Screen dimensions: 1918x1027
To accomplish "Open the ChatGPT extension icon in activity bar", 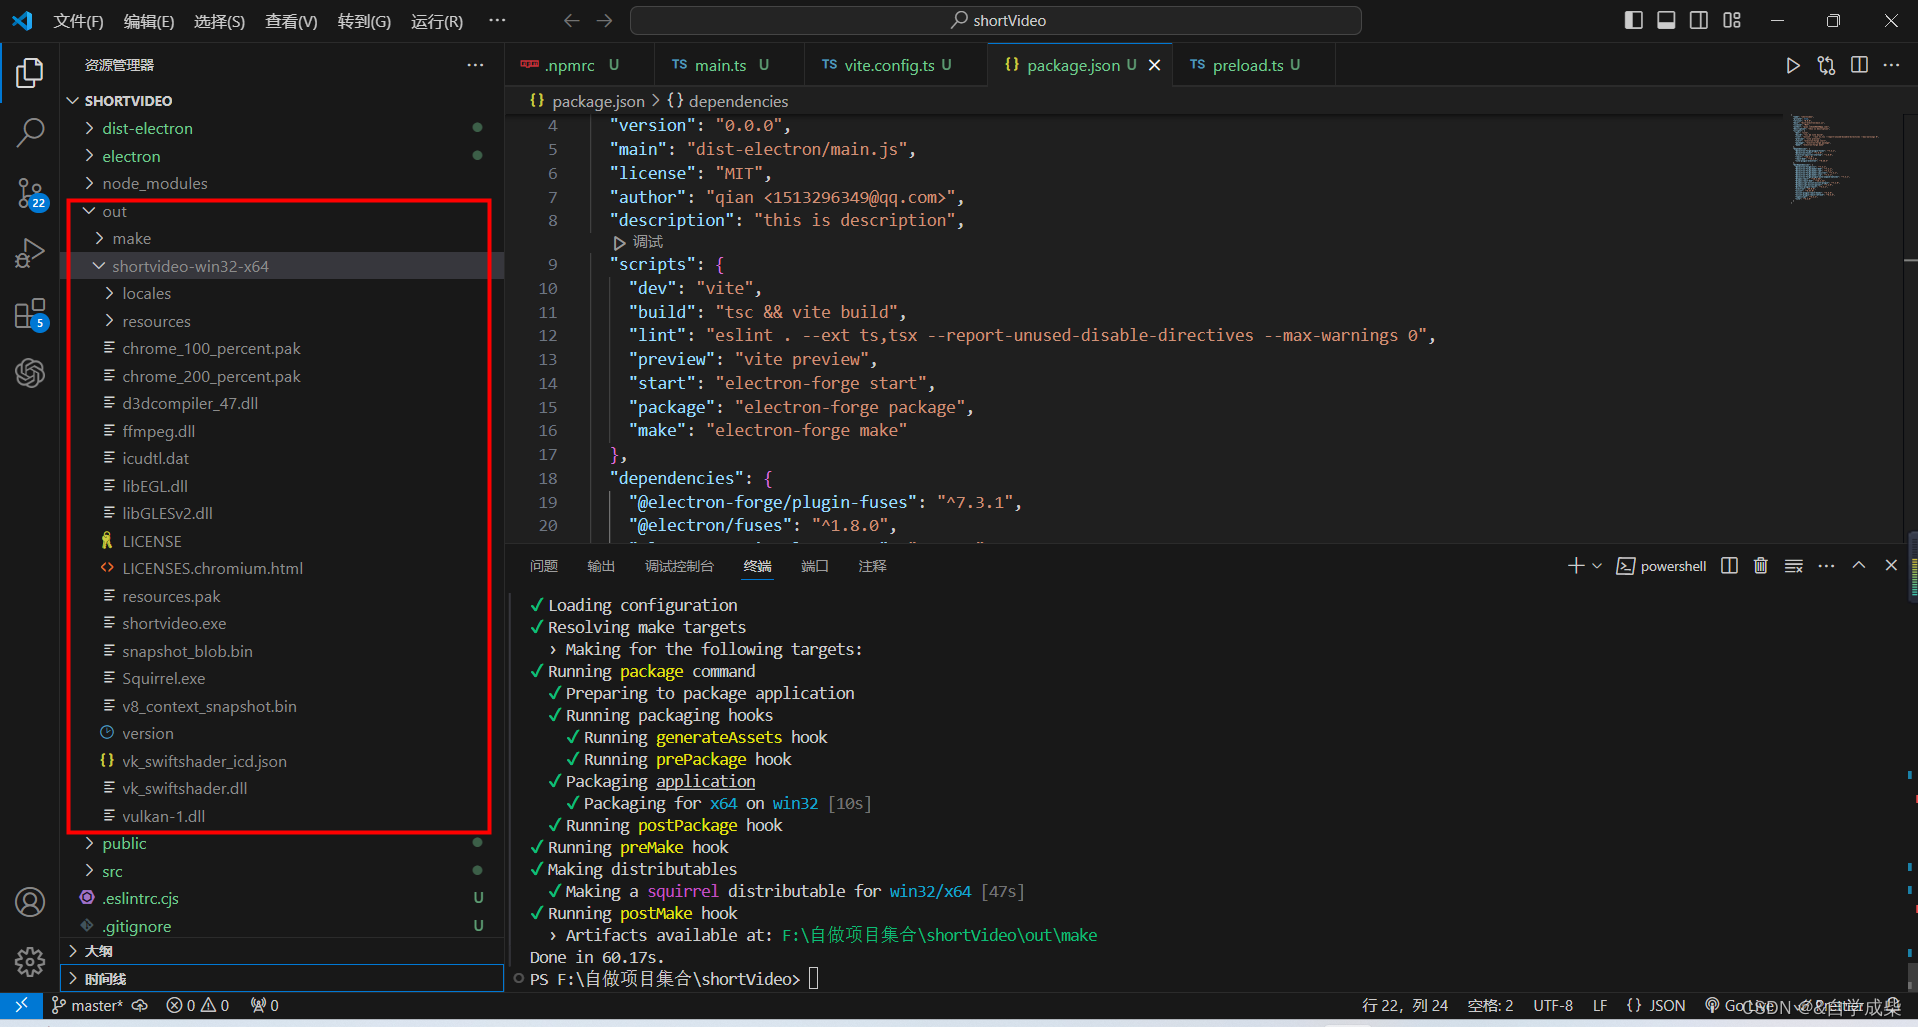I will pos(30,373).
